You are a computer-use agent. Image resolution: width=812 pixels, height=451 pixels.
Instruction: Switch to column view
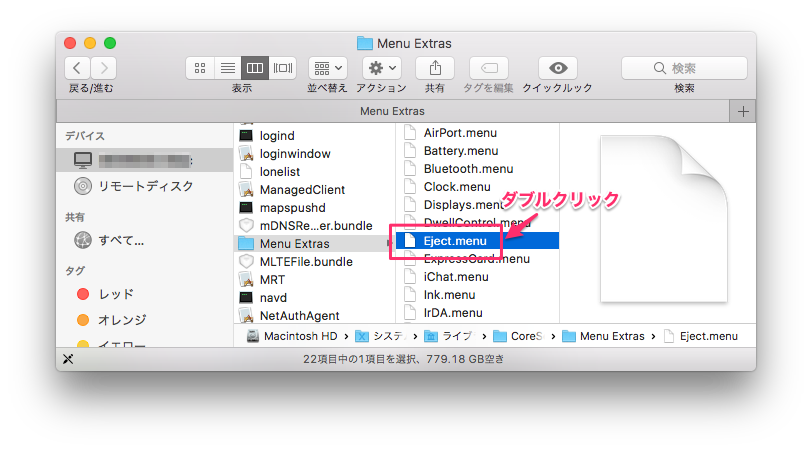pyautogui.click(x=255, y=68)
